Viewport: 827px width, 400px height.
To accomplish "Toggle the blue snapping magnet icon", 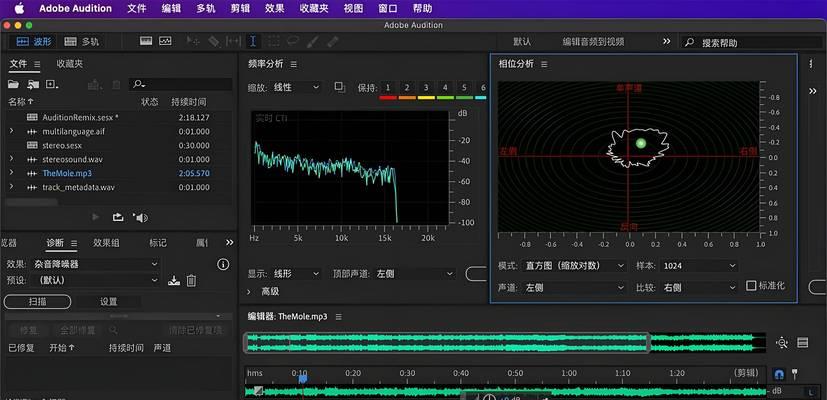I will tap(779, 375).
